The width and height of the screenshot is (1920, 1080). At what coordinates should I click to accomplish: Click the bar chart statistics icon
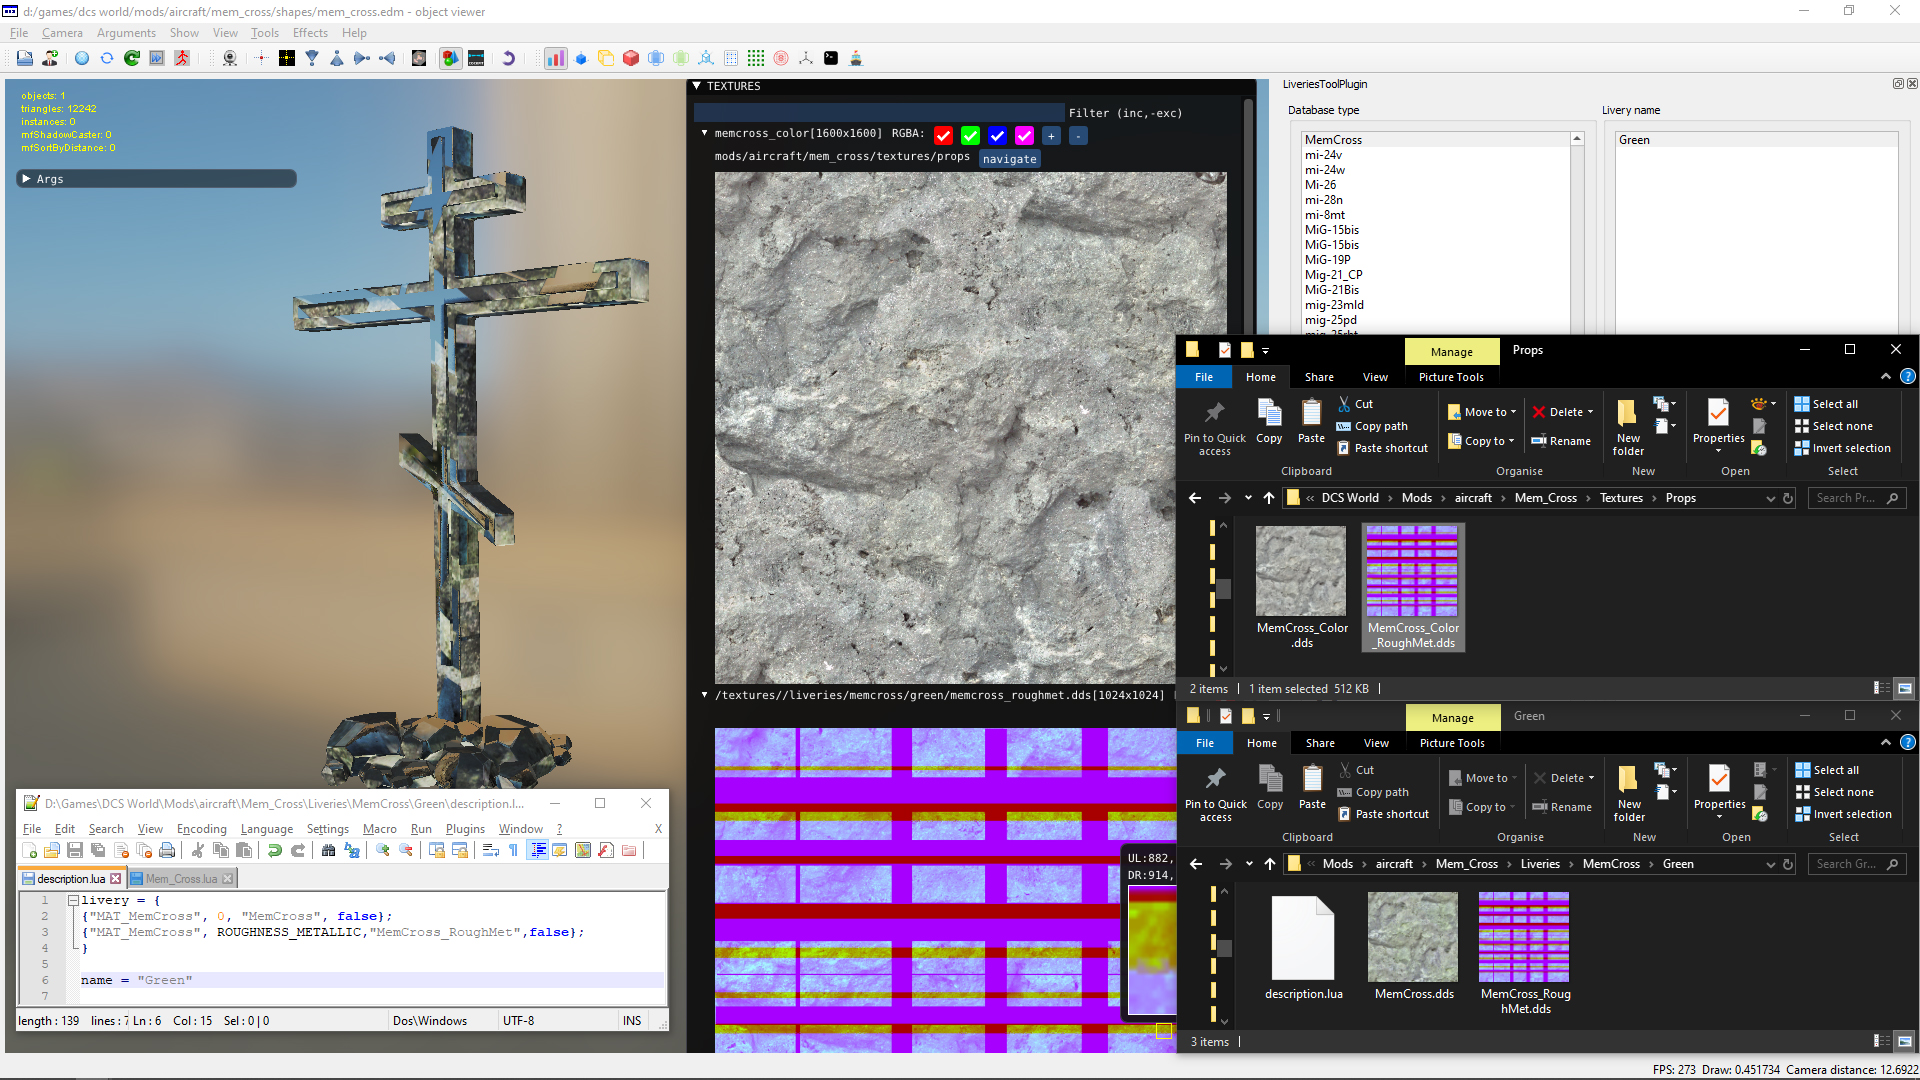pyautogui.click(x=555, y=58)
